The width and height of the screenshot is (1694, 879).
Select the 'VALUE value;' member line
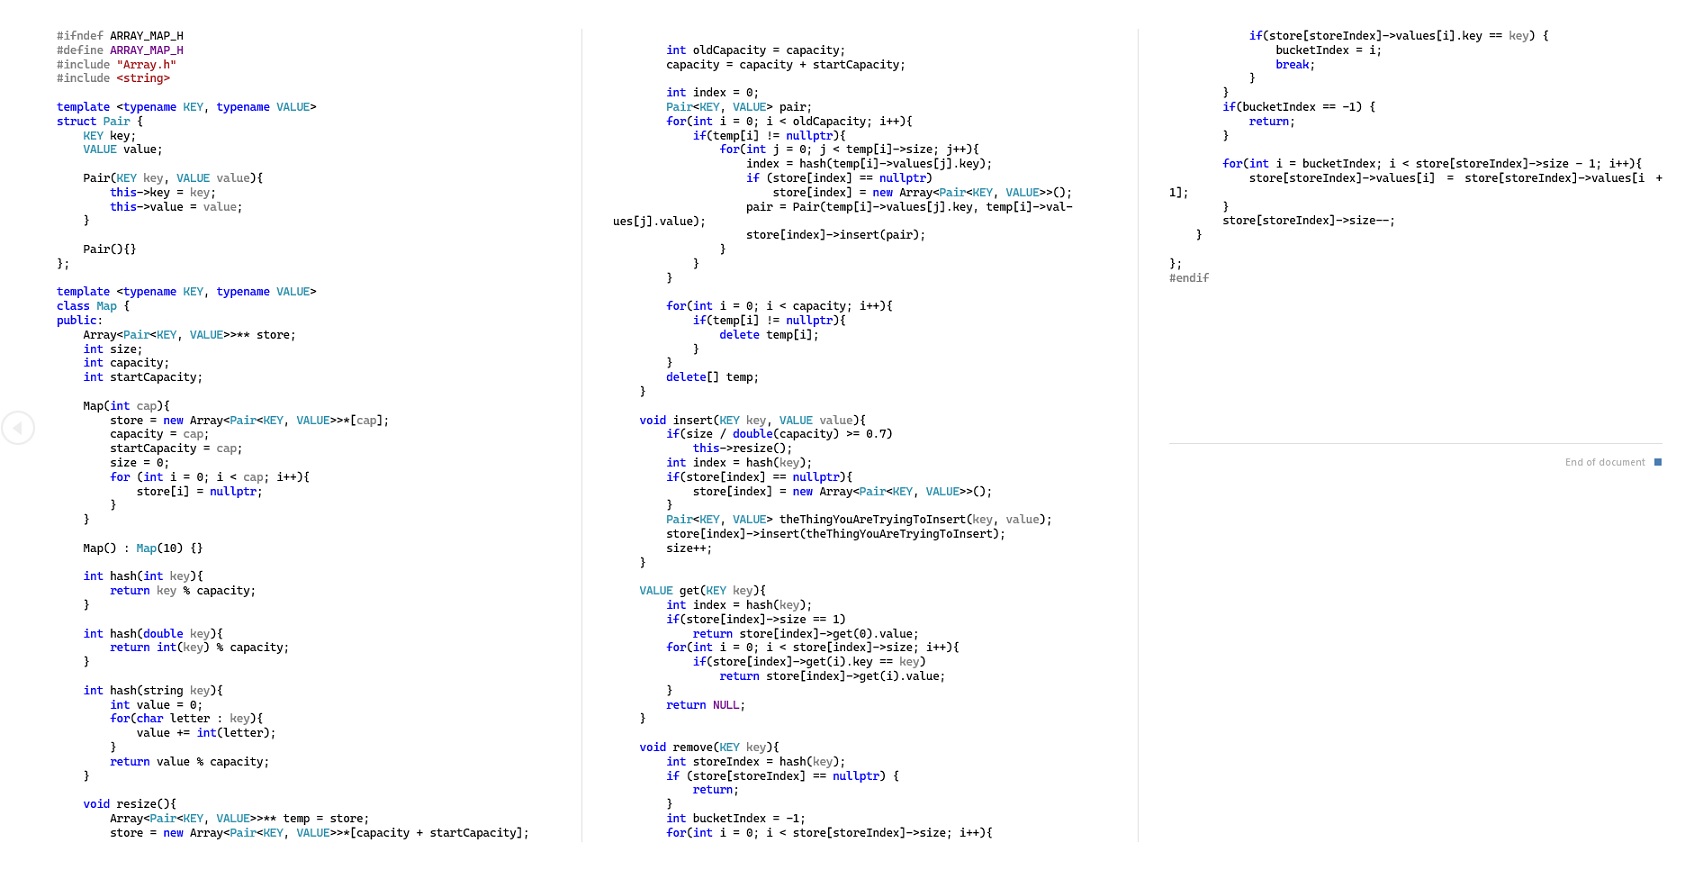click(x=123, y=150)
